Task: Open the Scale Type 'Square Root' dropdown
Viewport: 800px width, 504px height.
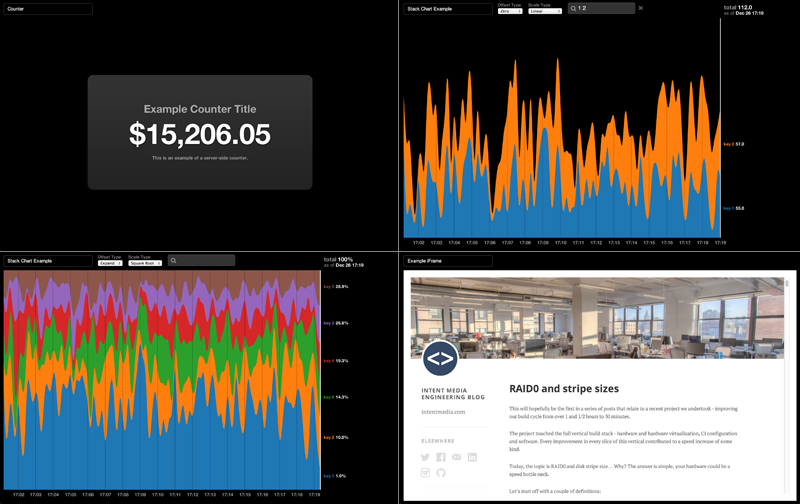Action: [x=145, y=263]
